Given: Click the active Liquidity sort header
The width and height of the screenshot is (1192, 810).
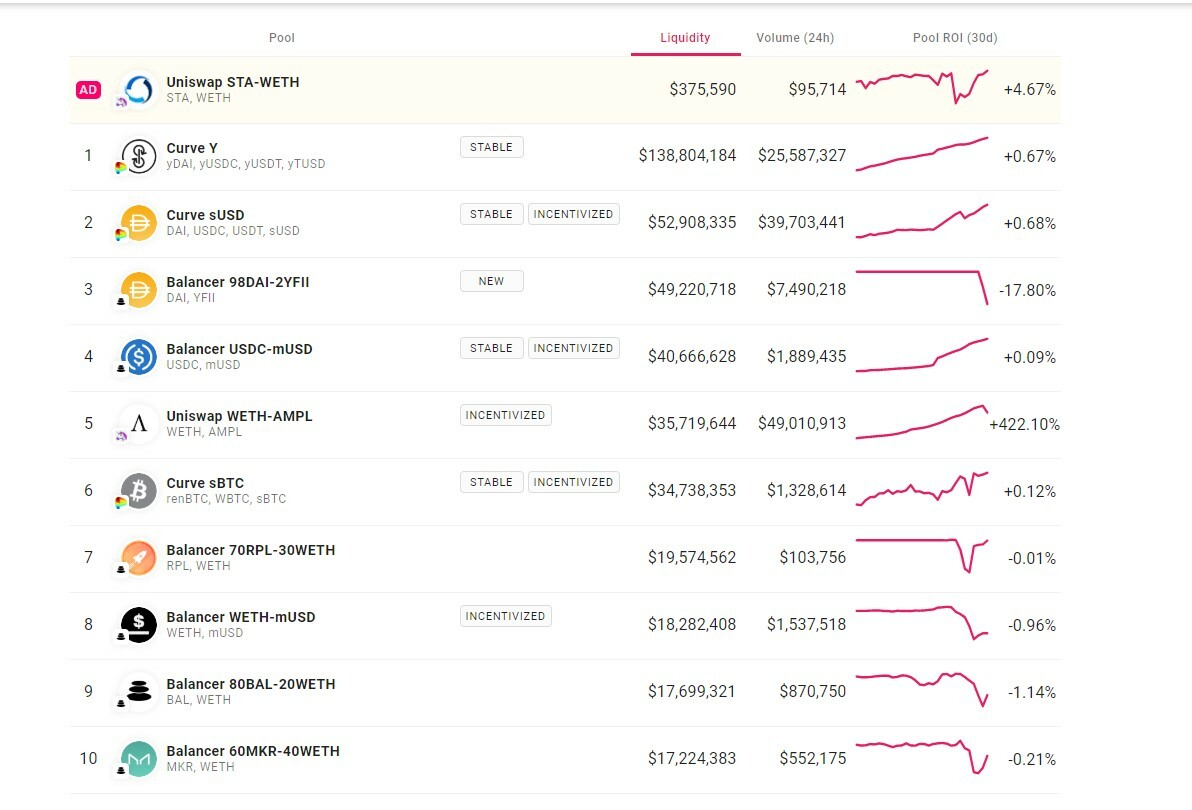Looking at the screenshot, I should click(685, 37).
